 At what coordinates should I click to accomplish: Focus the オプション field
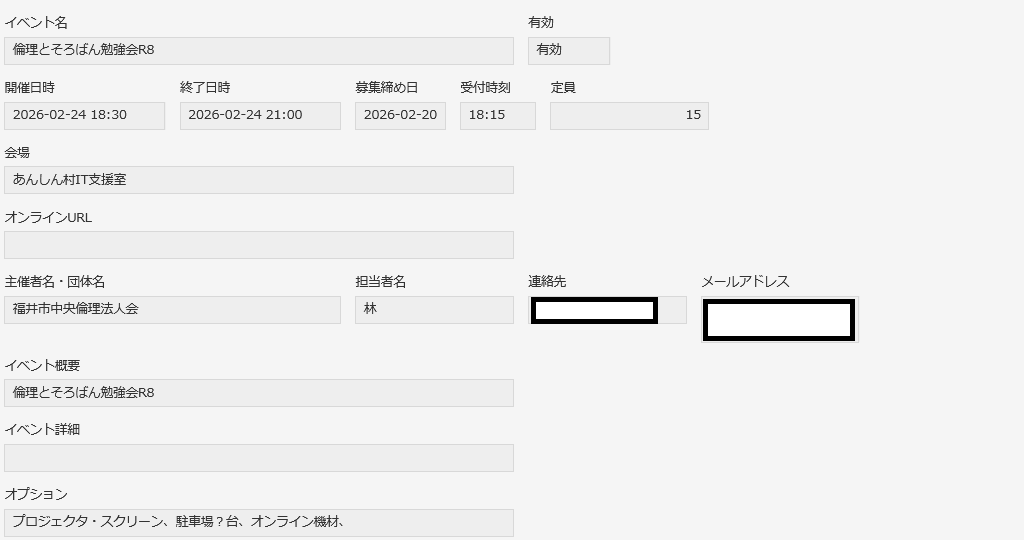point(259,522)
